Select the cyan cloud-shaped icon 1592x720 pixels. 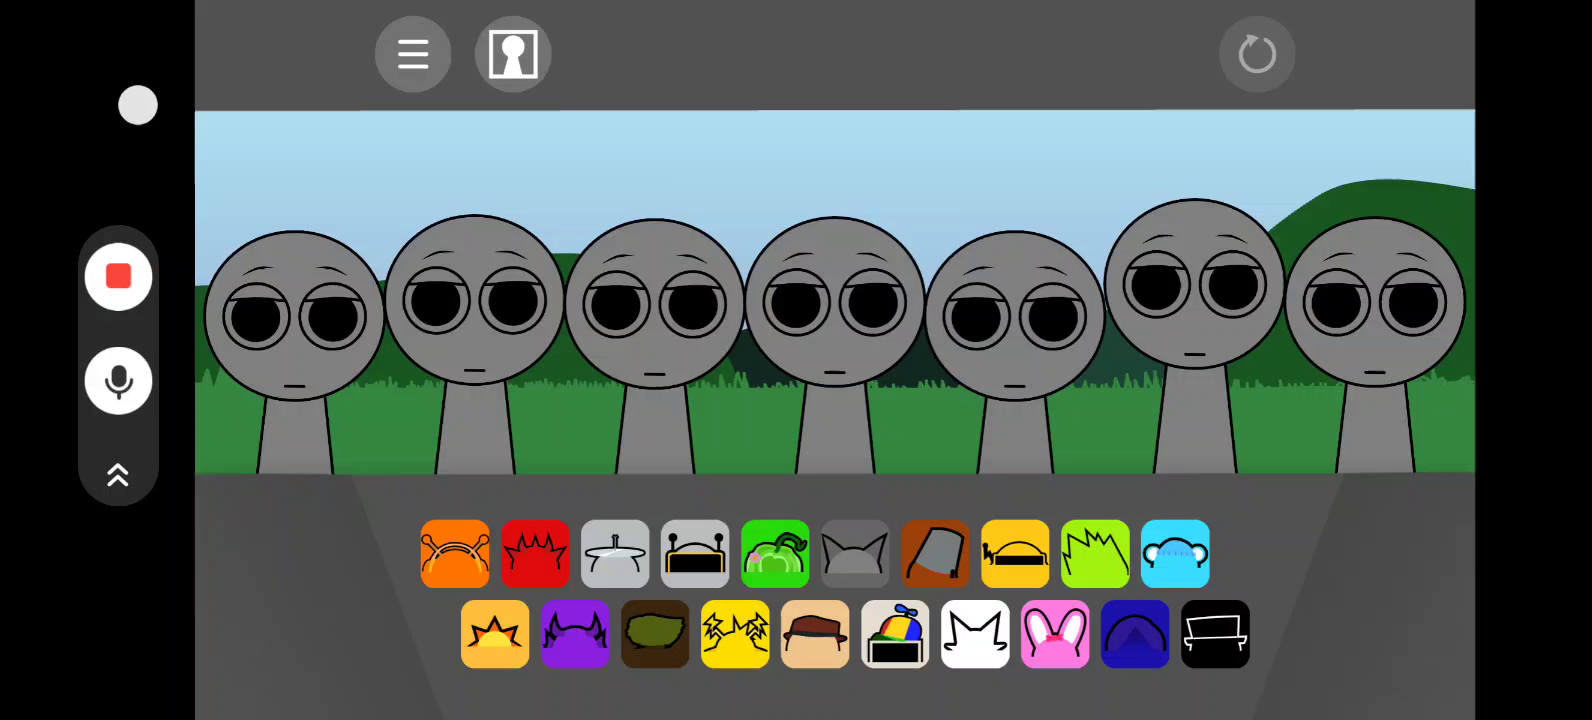tap(1175, 554)
